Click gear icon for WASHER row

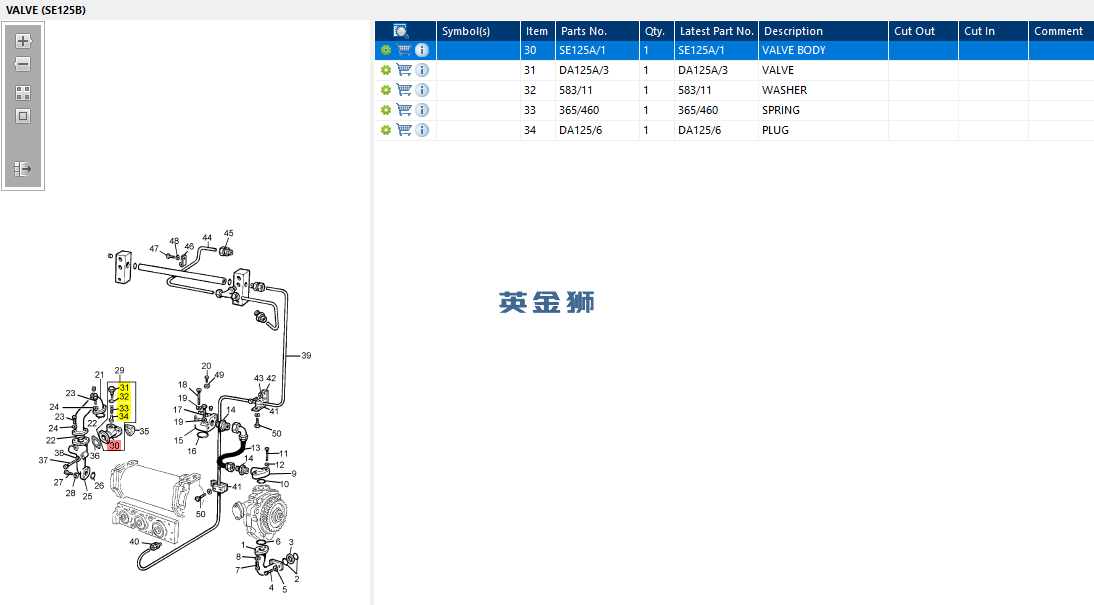coord(386,90)
